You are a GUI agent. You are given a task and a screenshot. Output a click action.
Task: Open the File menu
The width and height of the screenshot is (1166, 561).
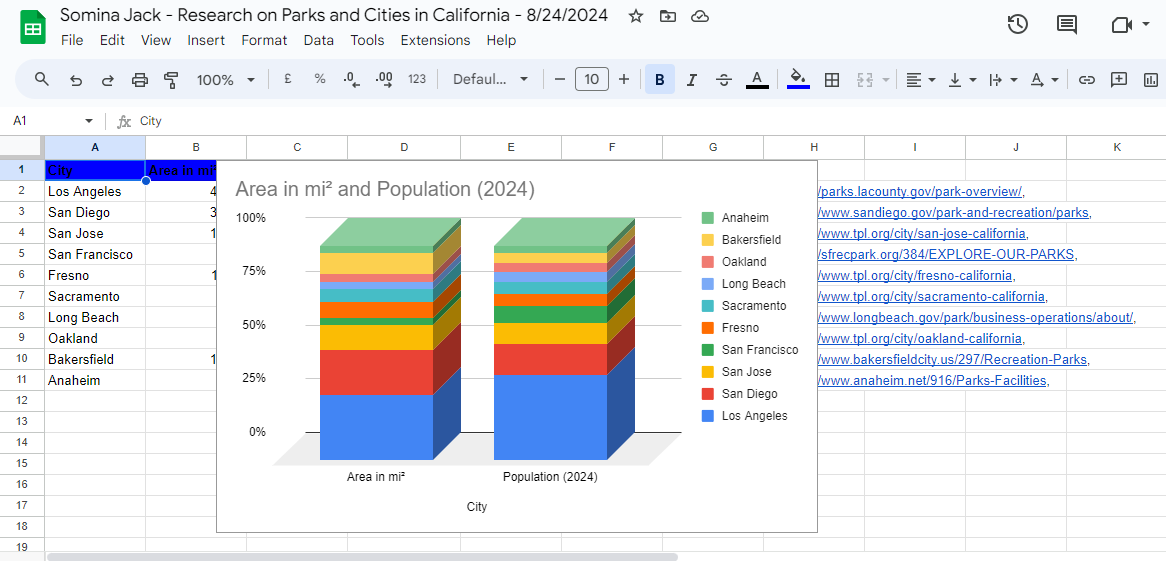pos(72,40)
